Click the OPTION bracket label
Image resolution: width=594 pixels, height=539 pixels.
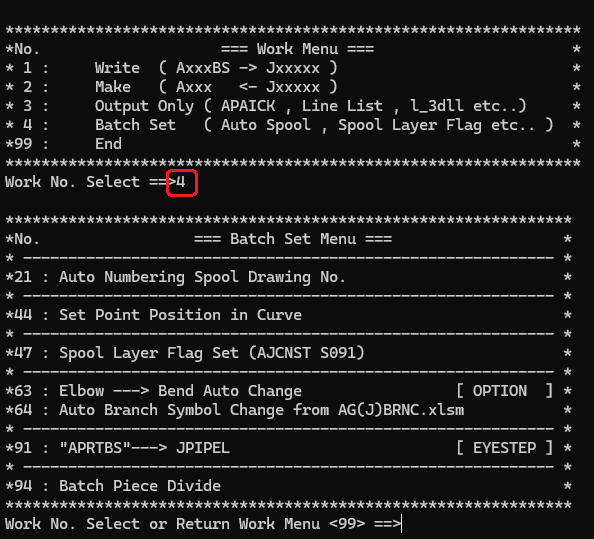(504, 391)
